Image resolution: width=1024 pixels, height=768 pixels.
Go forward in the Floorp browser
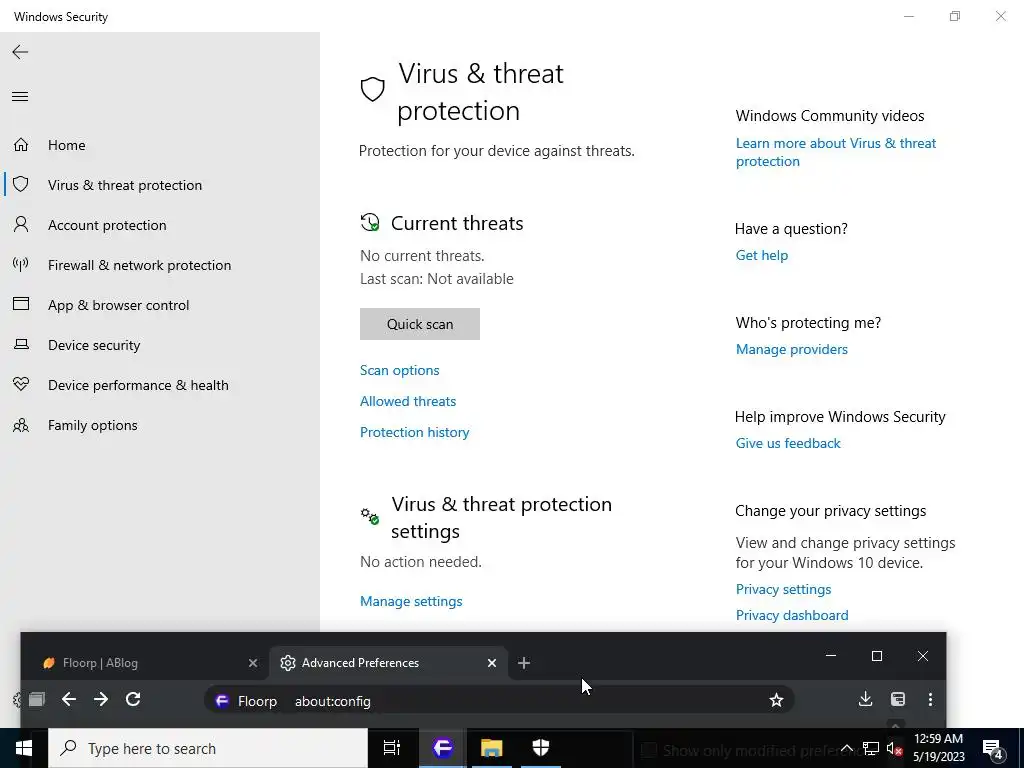(101, 699)
